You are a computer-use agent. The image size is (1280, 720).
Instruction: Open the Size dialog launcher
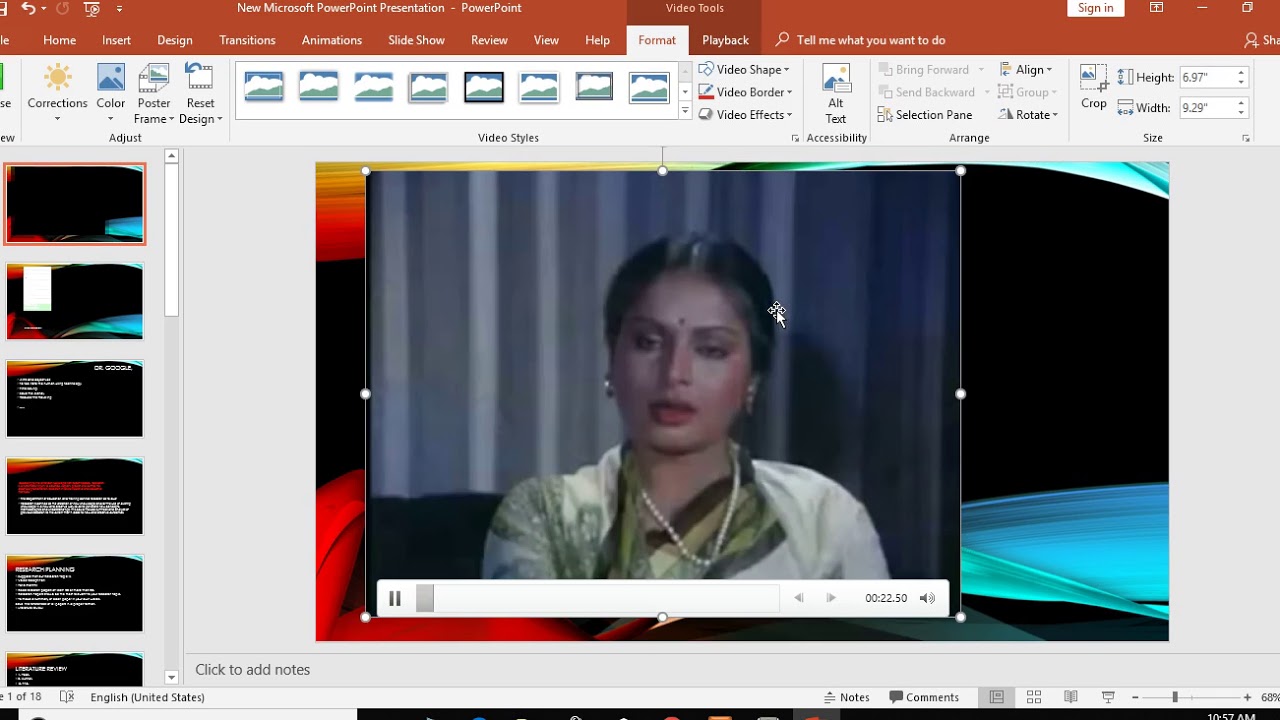point(1246,138)
